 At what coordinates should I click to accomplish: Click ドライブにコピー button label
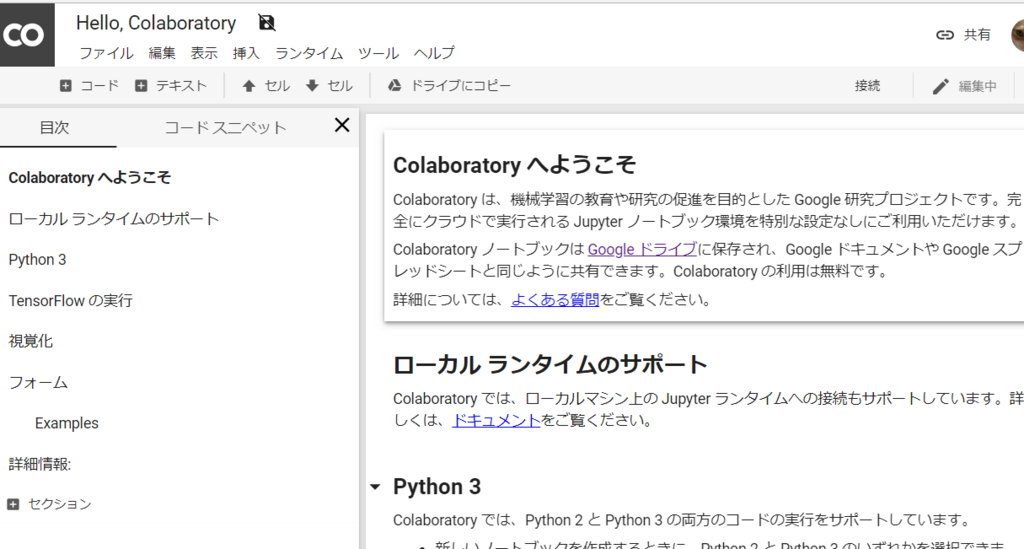coord(460,86)
